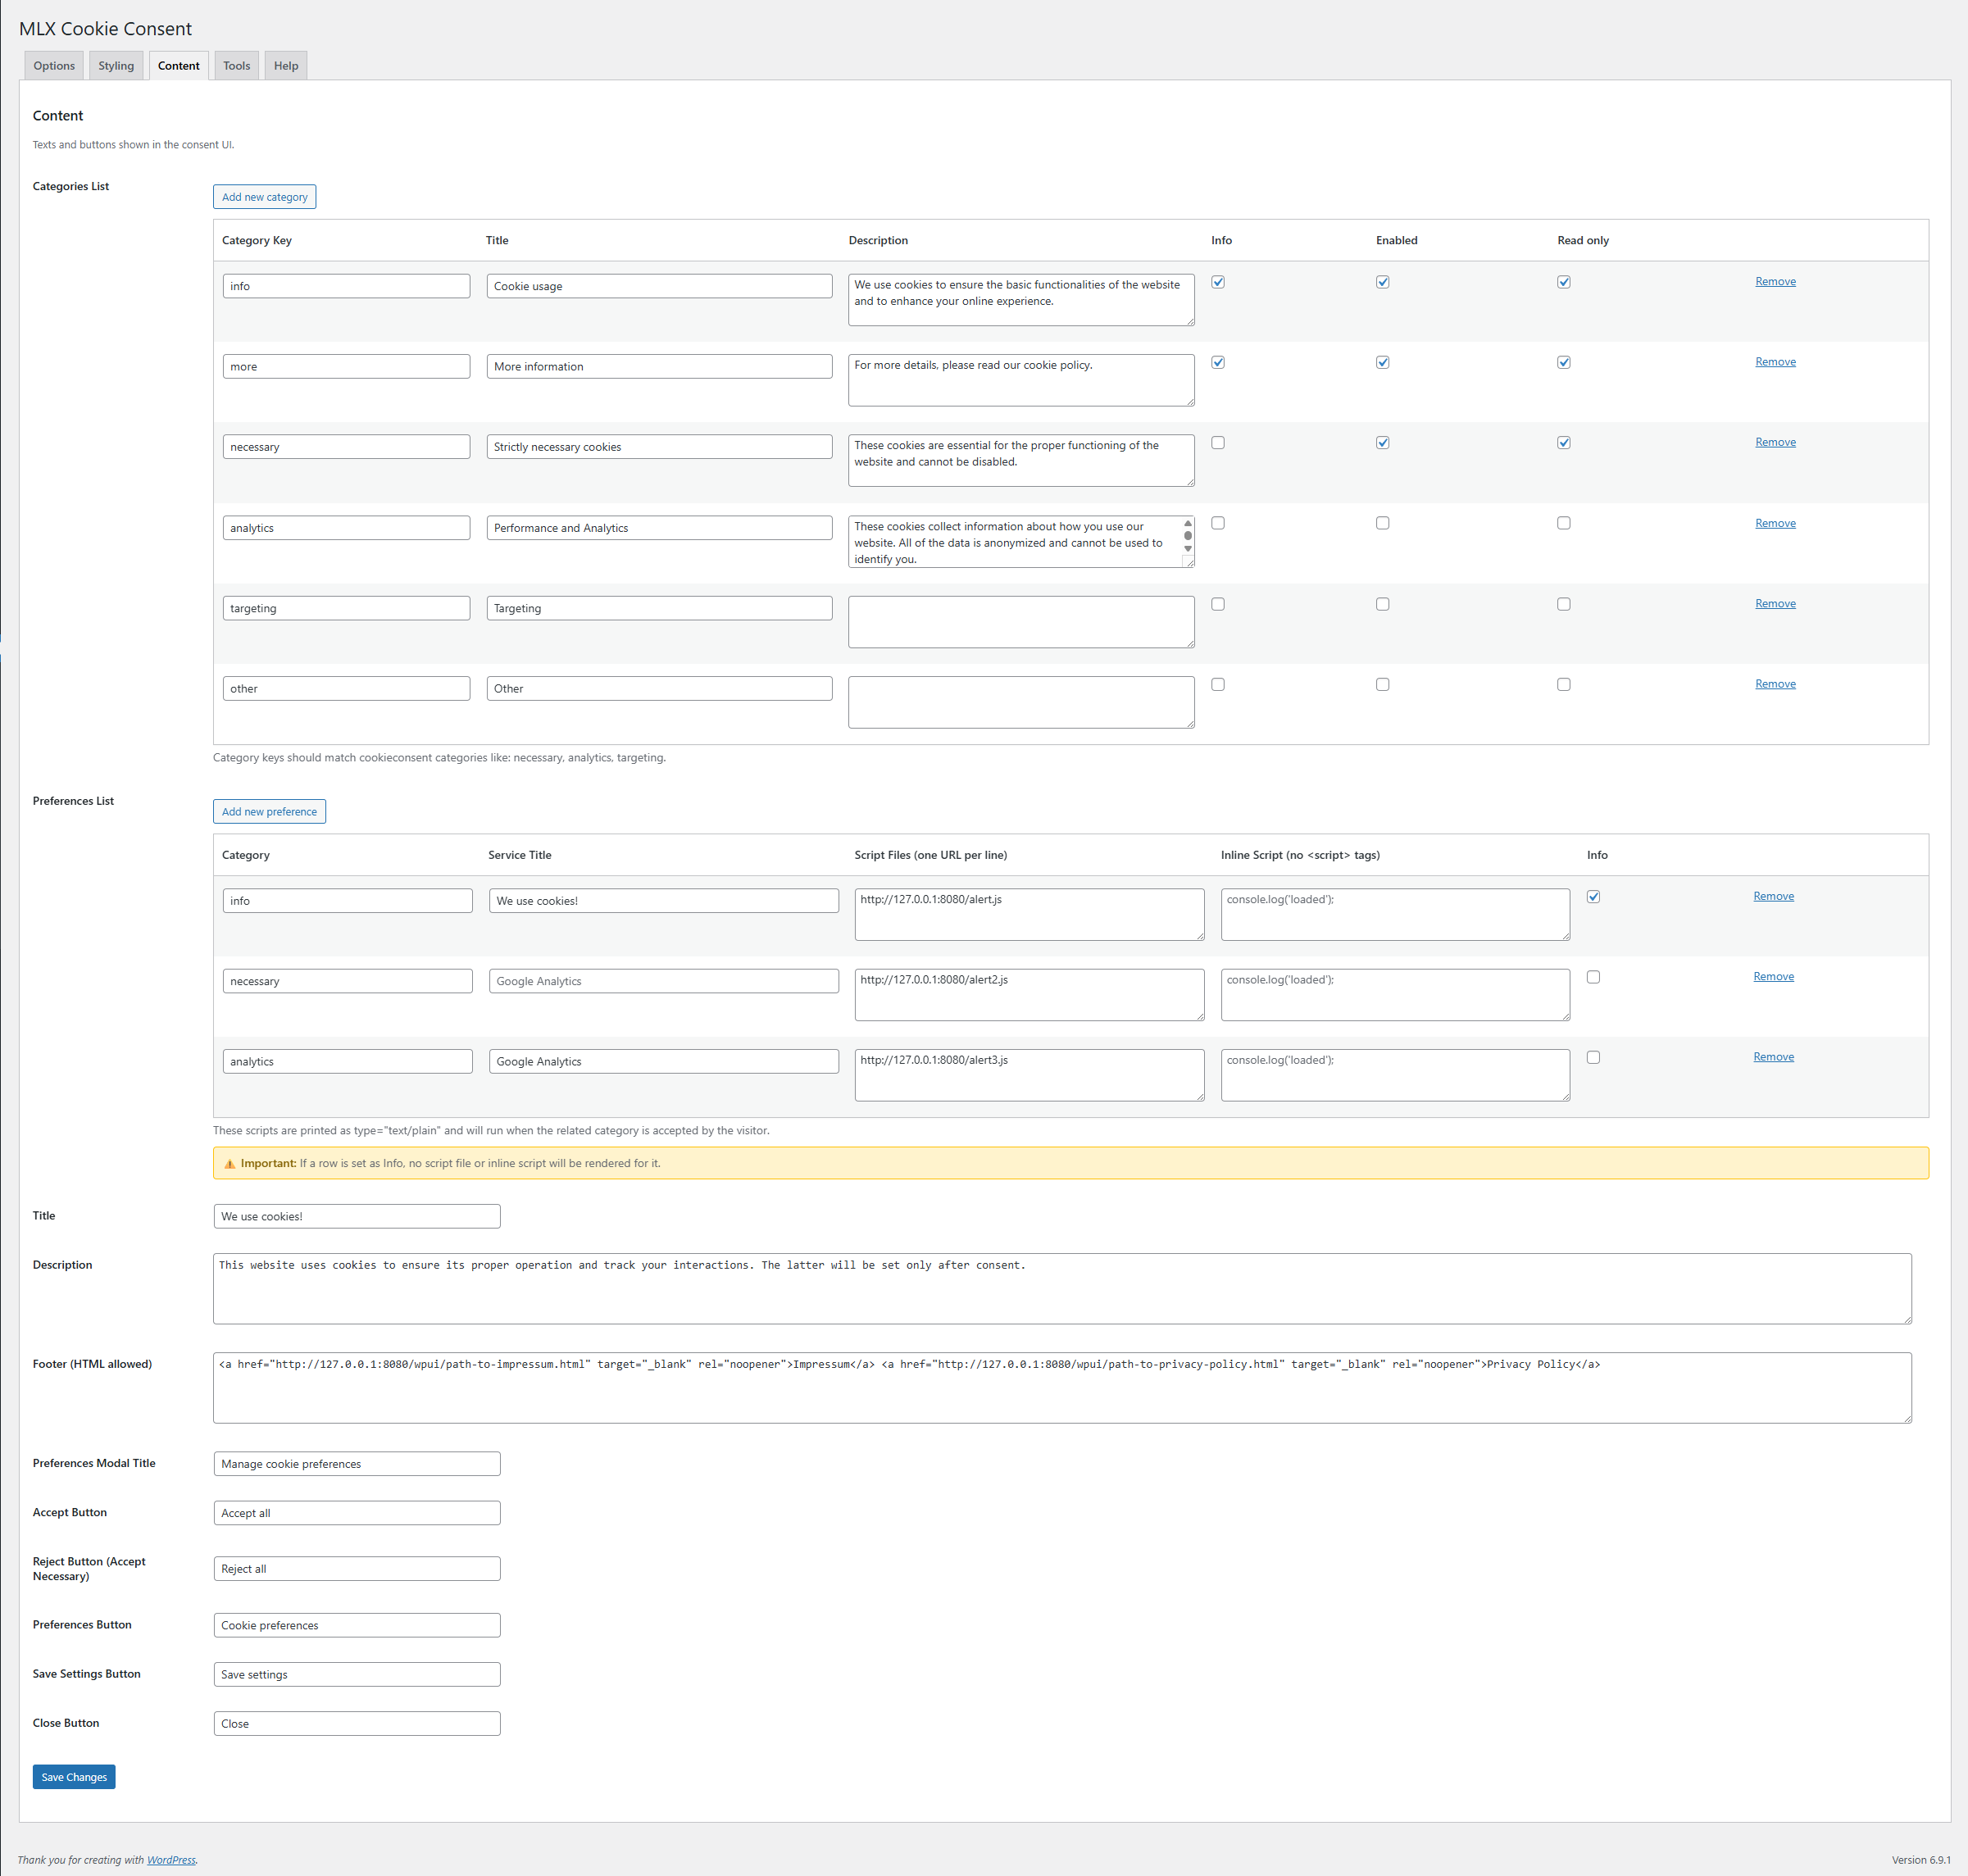Open the Help tab
The width and height of the screenshot is (1968, 1876).
click(x=286, y=66)
